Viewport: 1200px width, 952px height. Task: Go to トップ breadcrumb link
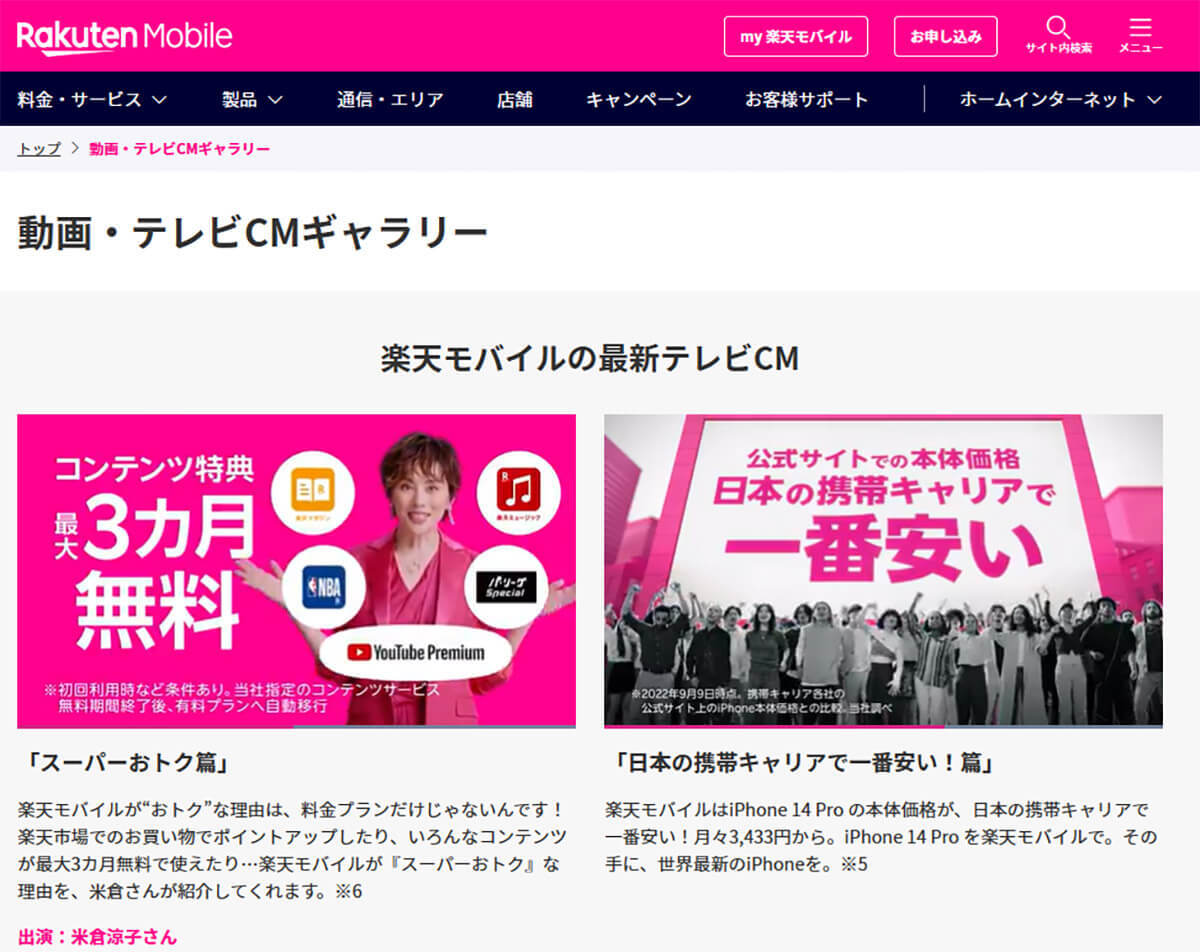[39, 149]
